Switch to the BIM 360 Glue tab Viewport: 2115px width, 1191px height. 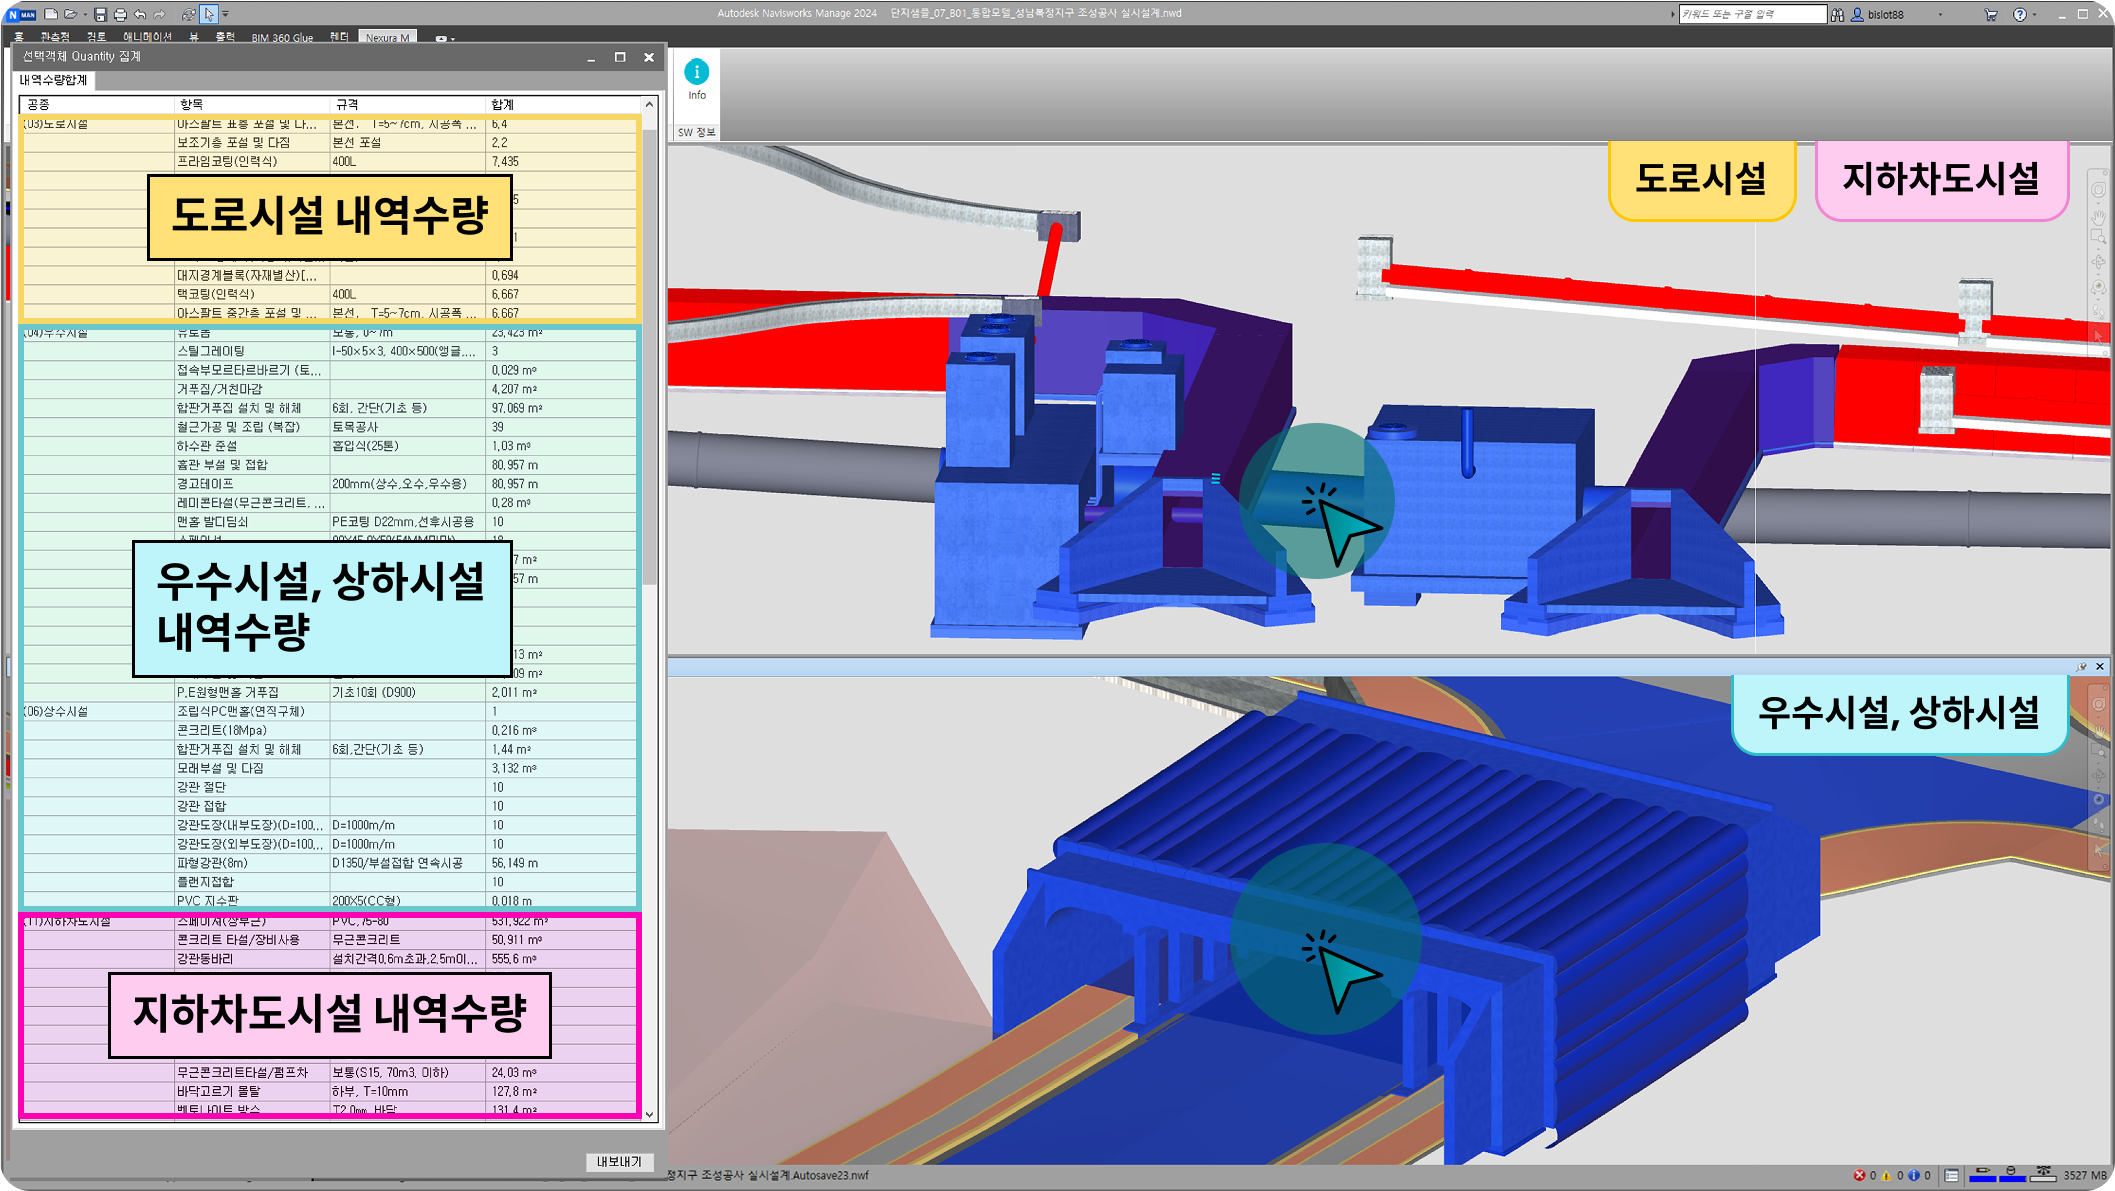coord(282,38)
